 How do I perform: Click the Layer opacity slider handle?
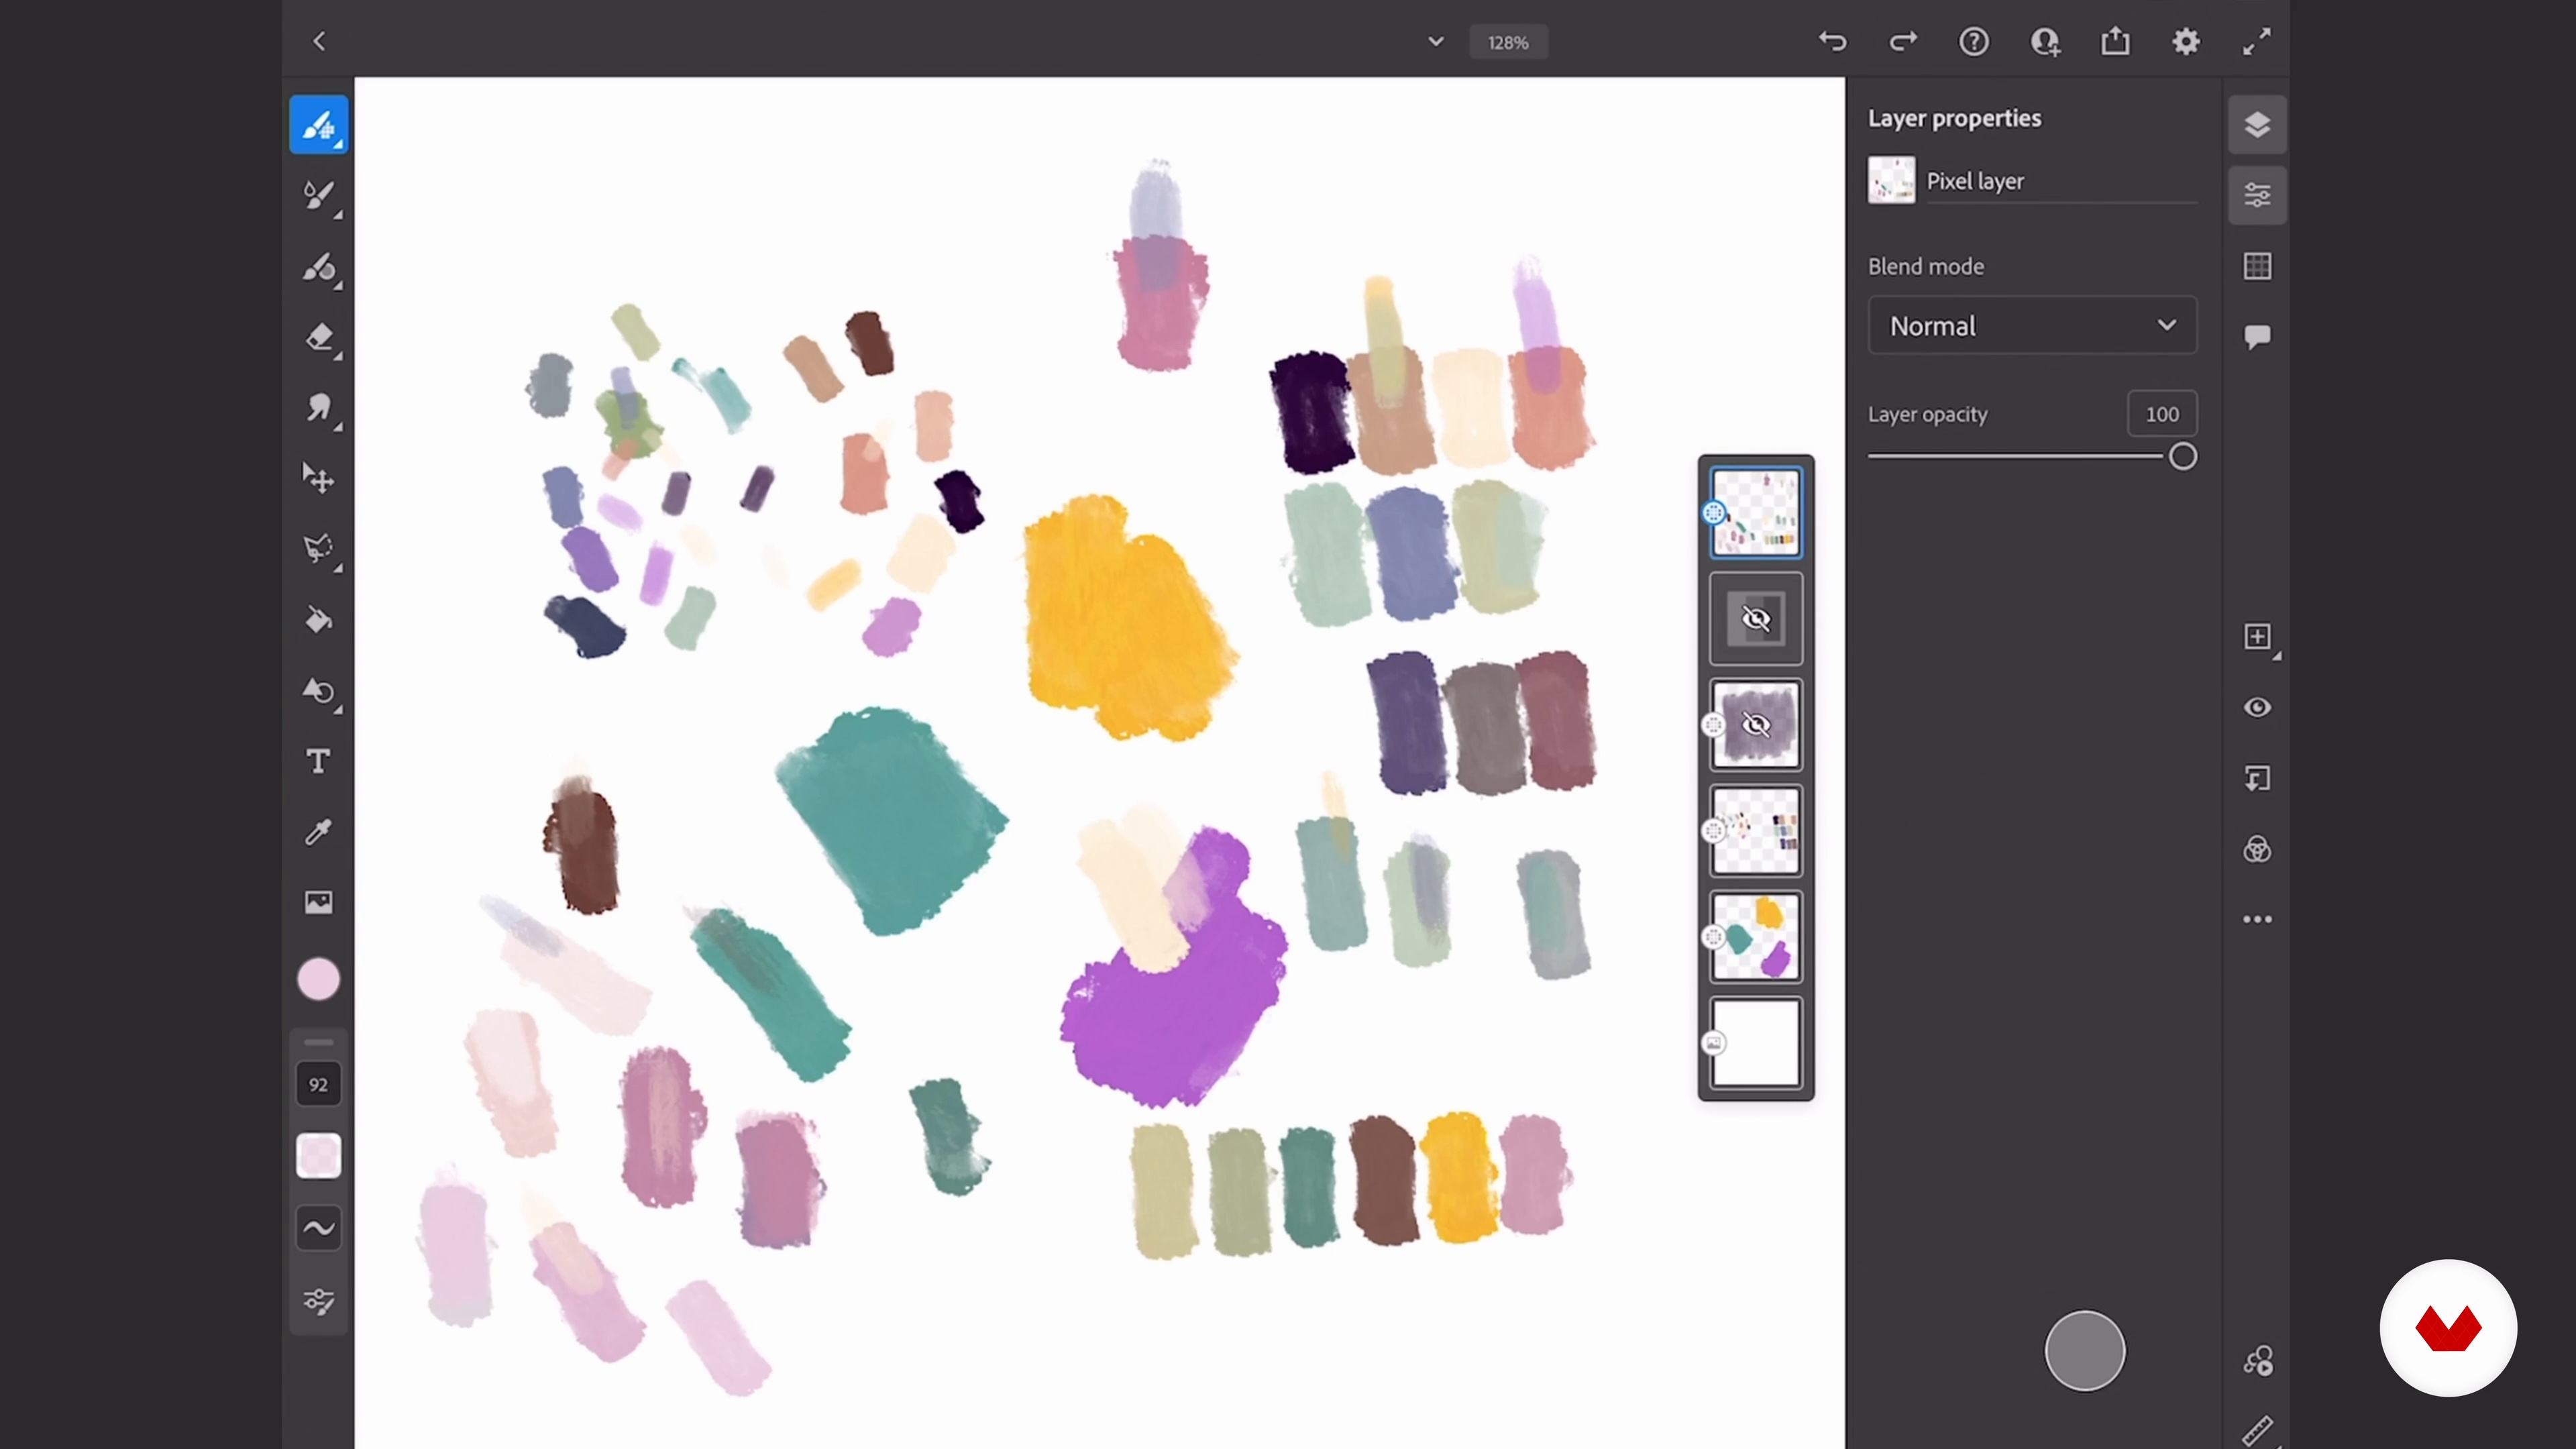[2183, 457]
